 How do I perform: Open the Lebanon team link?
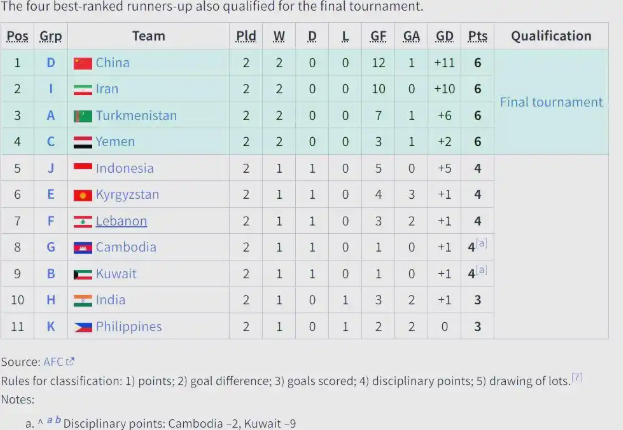(x=121, y=221)
